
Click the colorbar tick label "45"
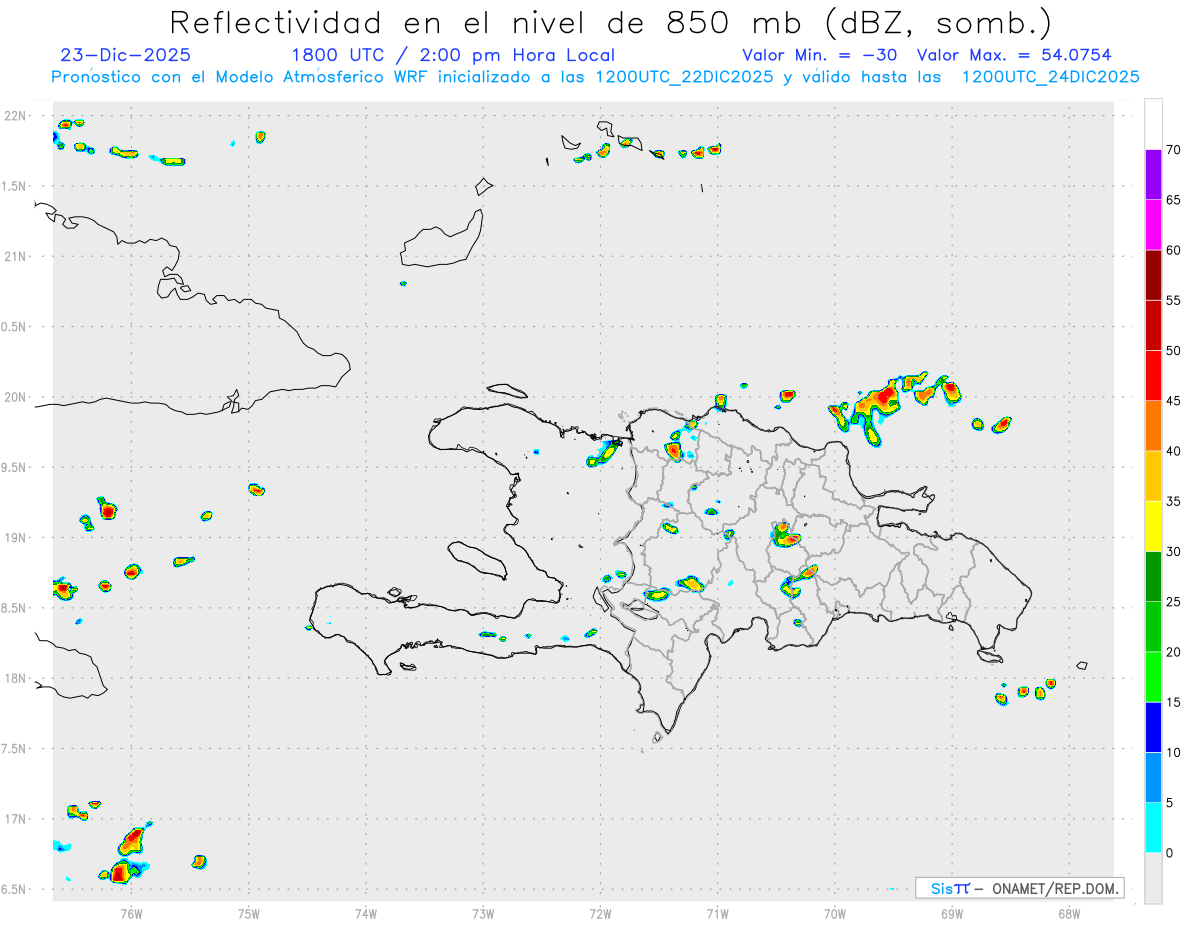point(1173,401)
